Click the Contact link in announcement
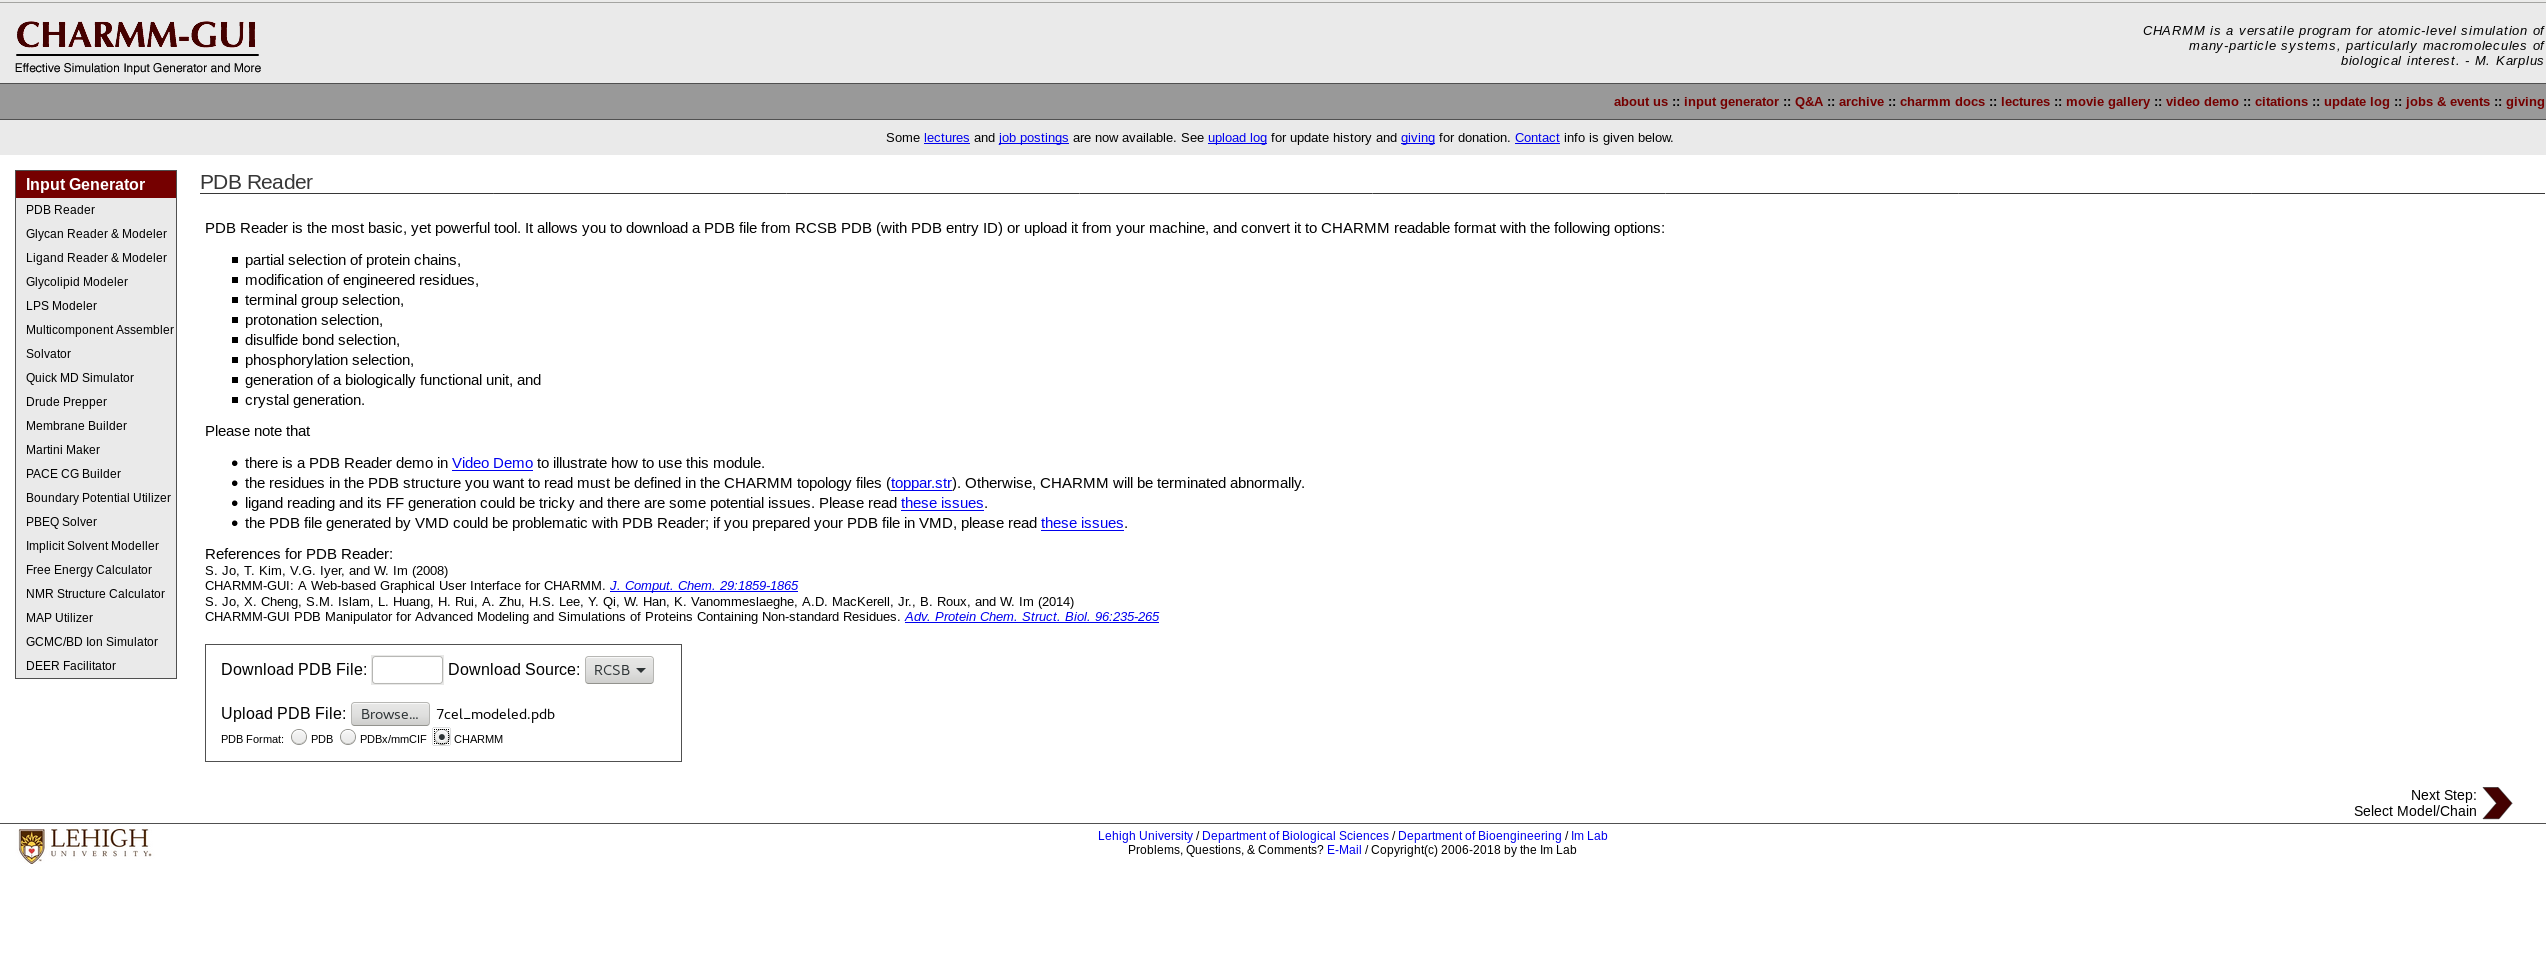This screenshot has height=979, width=2546. coord(1537,138)
